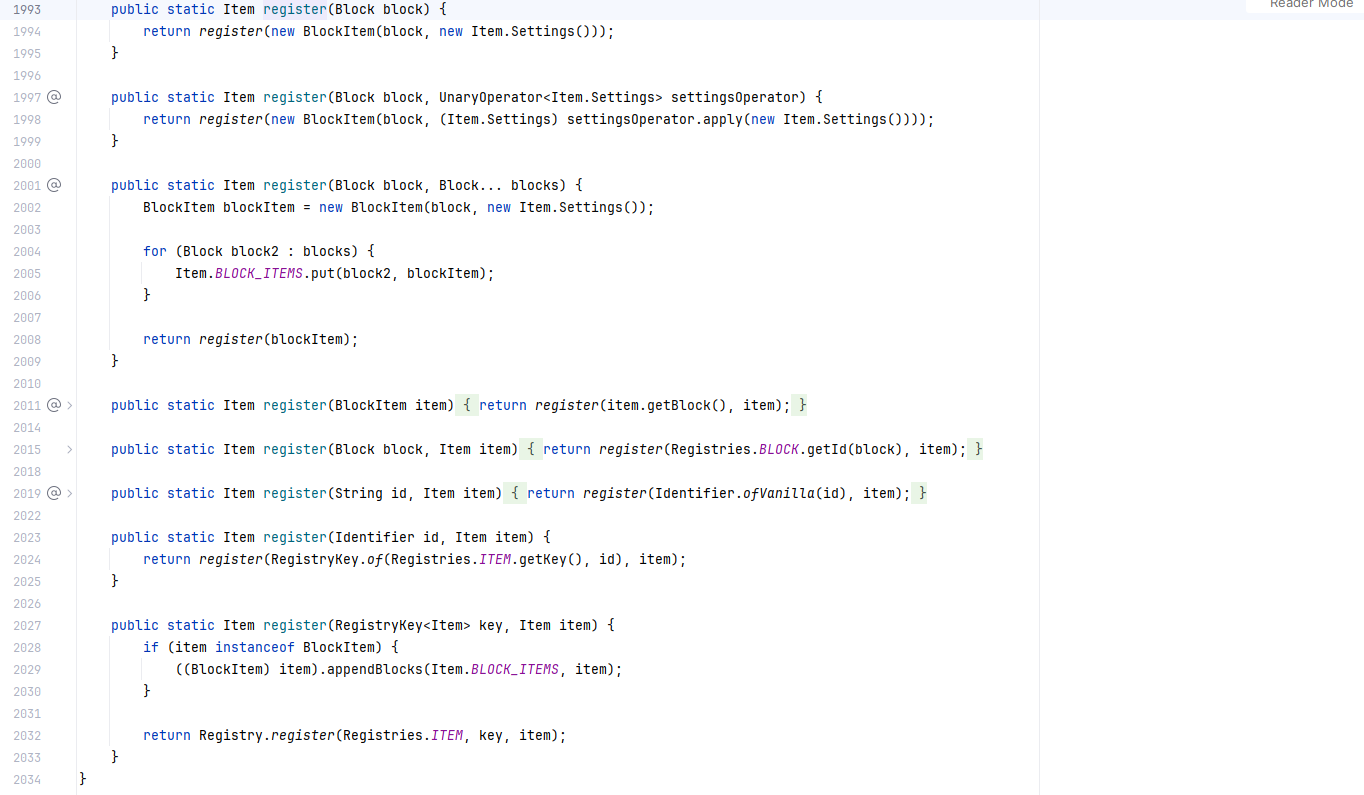Click line number 1993 in the gutter
Screen dimensions: 1364x795
[27, 9]
